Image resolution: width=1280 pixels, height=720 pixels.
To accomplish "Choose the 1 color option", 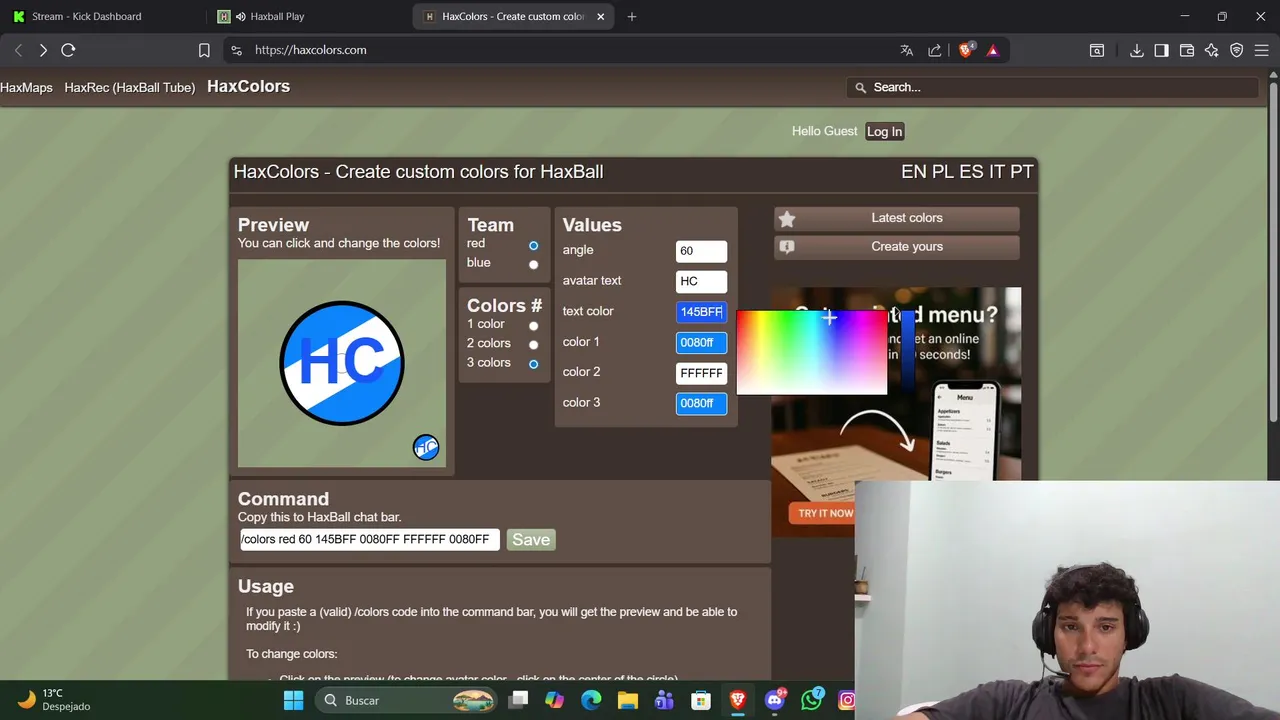I will pyautogui.click(x=533, y=326).
